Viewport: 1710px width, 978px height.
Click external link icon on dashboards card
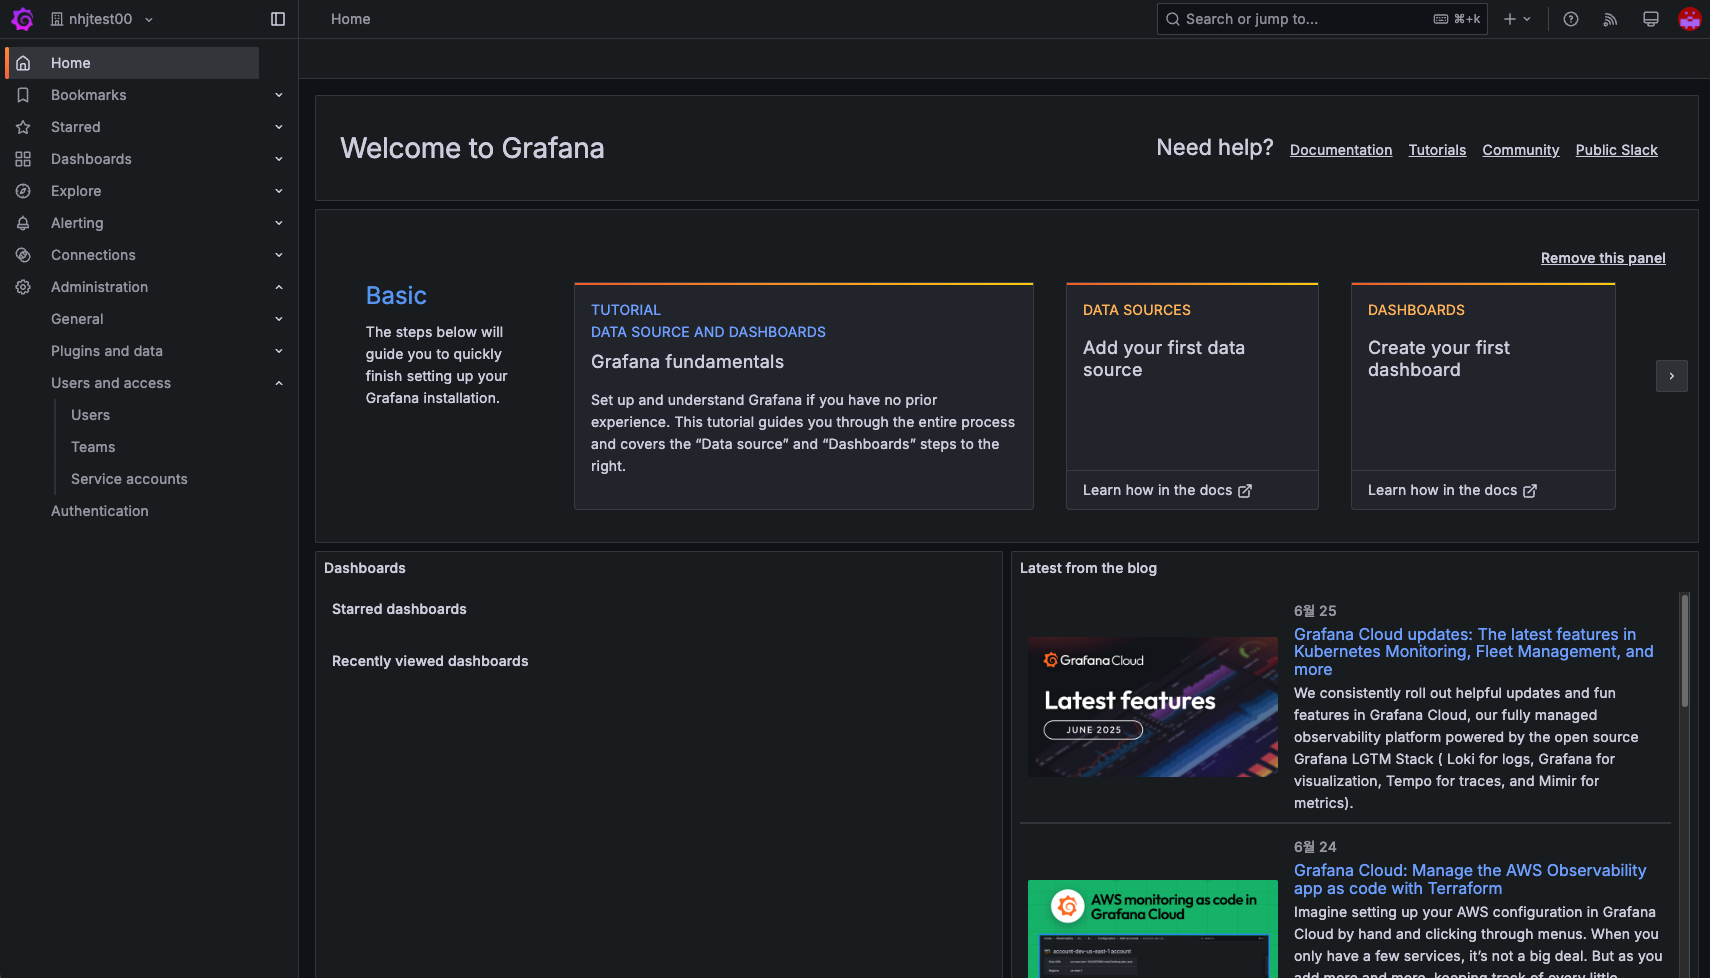1530,491
